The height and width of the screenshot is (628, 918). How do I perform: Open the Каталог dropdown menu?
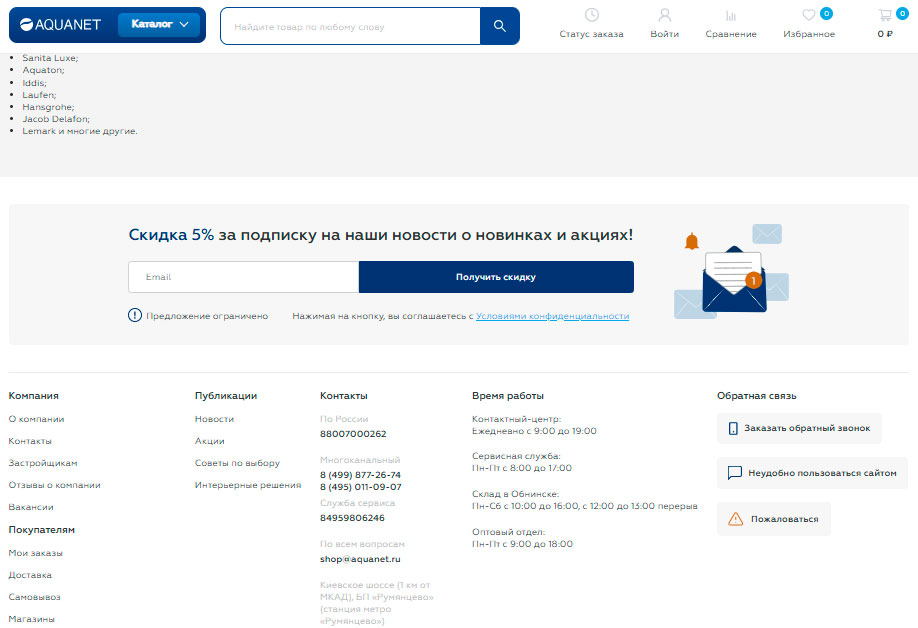coord(159,25)
